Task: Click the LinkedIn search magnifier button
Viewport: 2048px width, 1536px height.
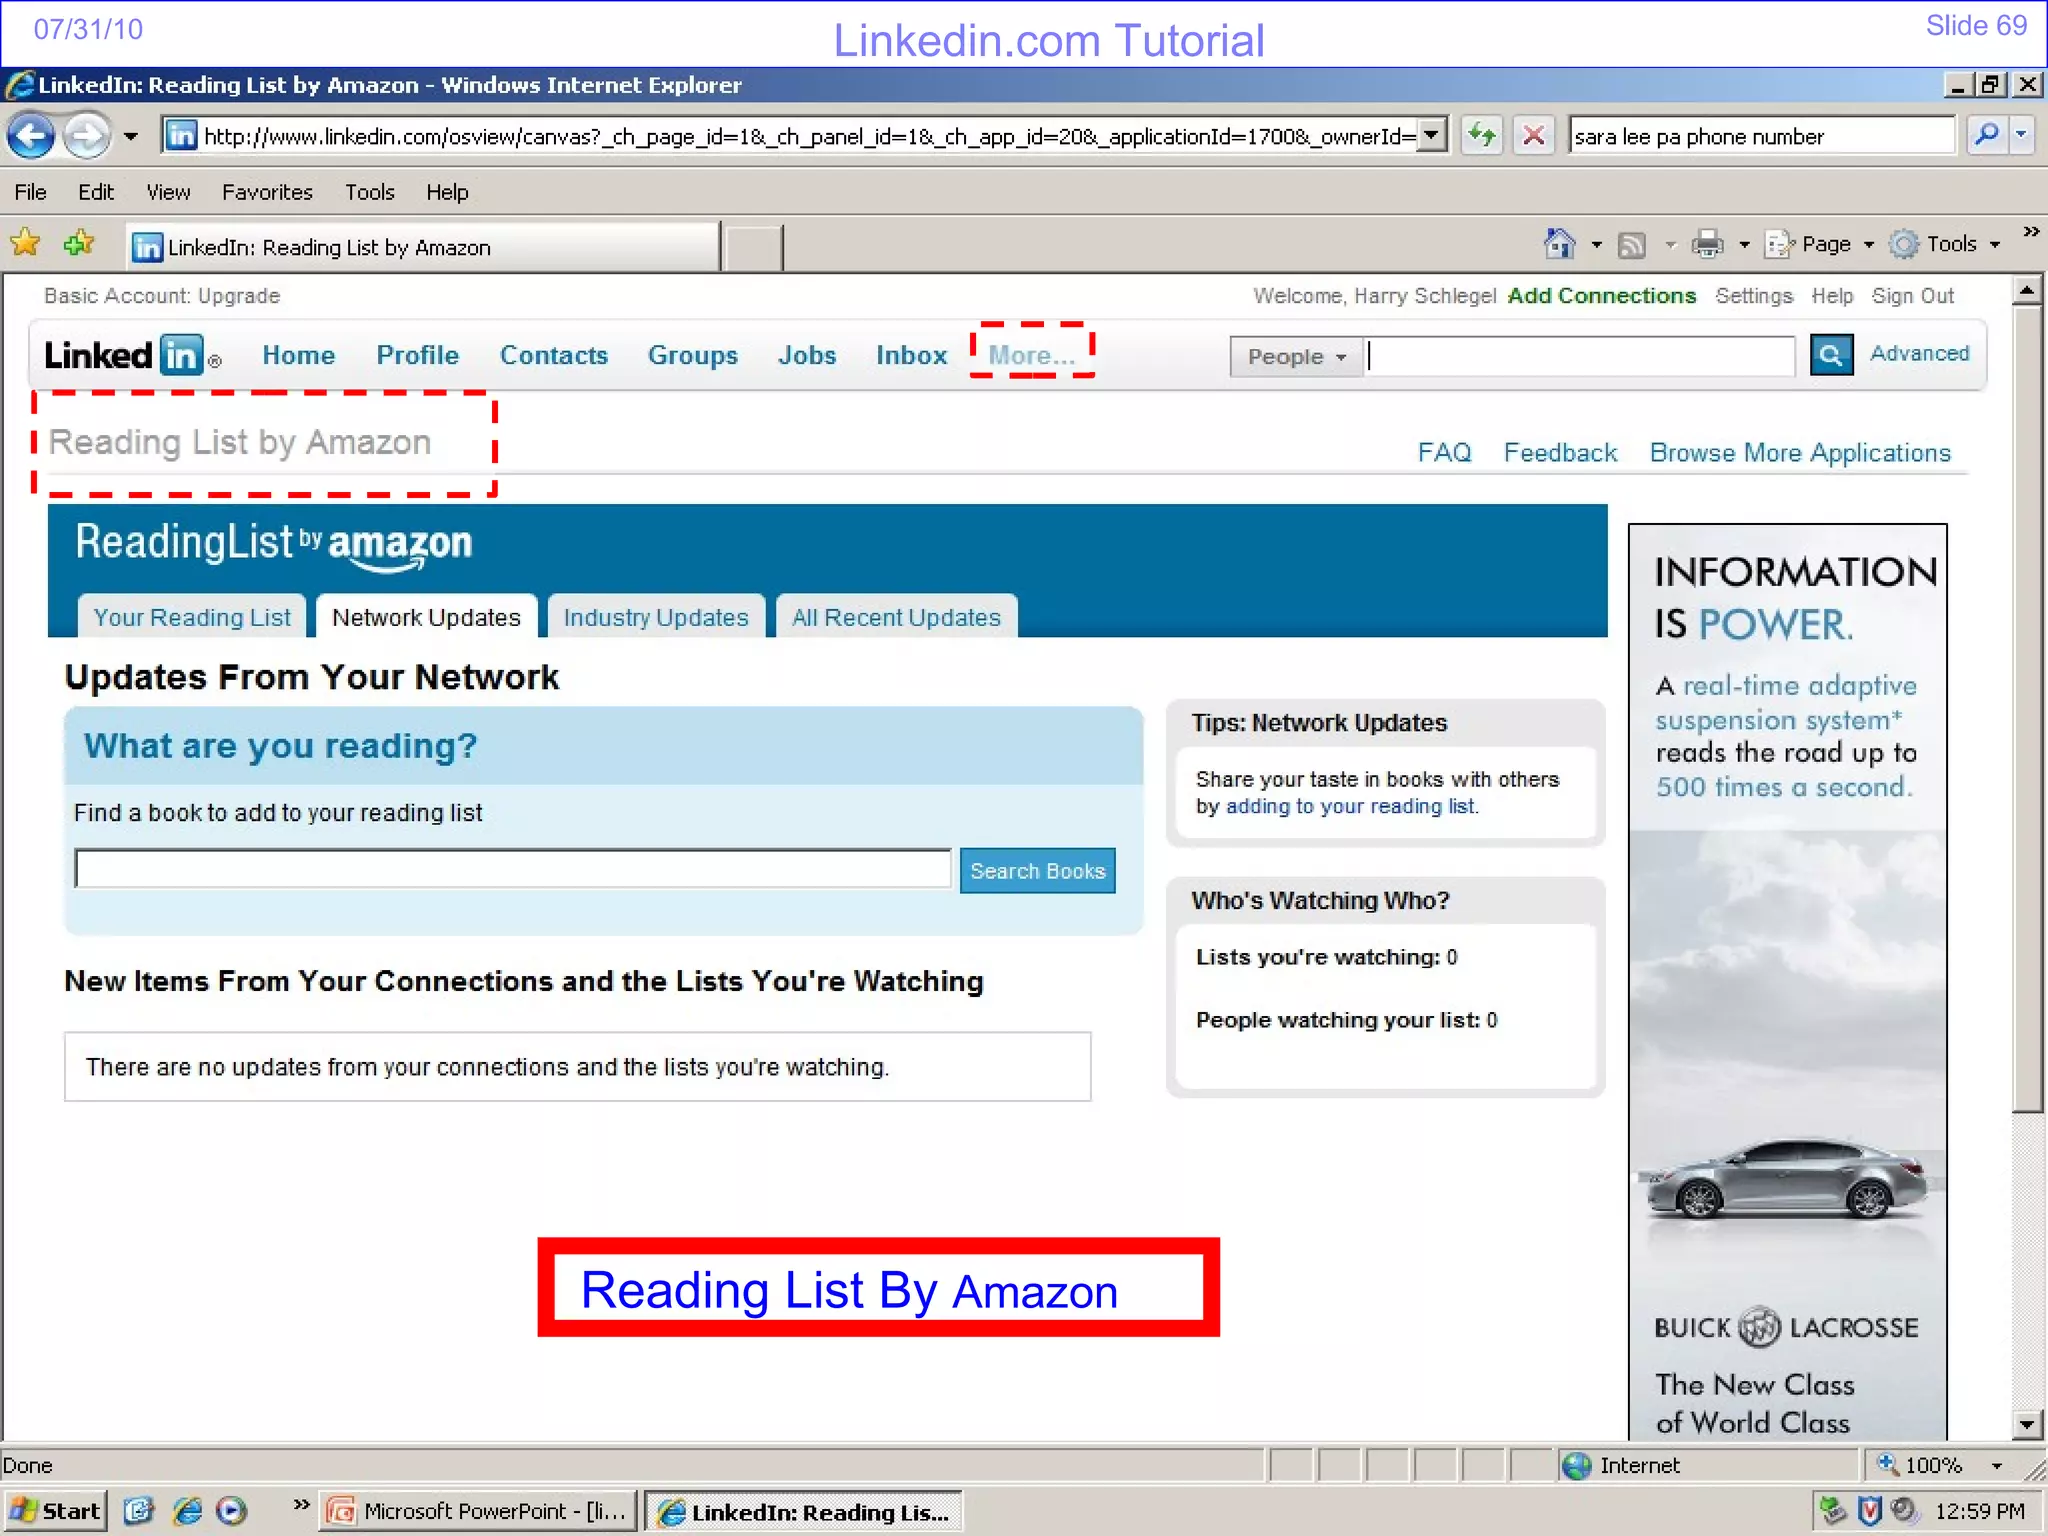Action: (x=1830, y=355)
